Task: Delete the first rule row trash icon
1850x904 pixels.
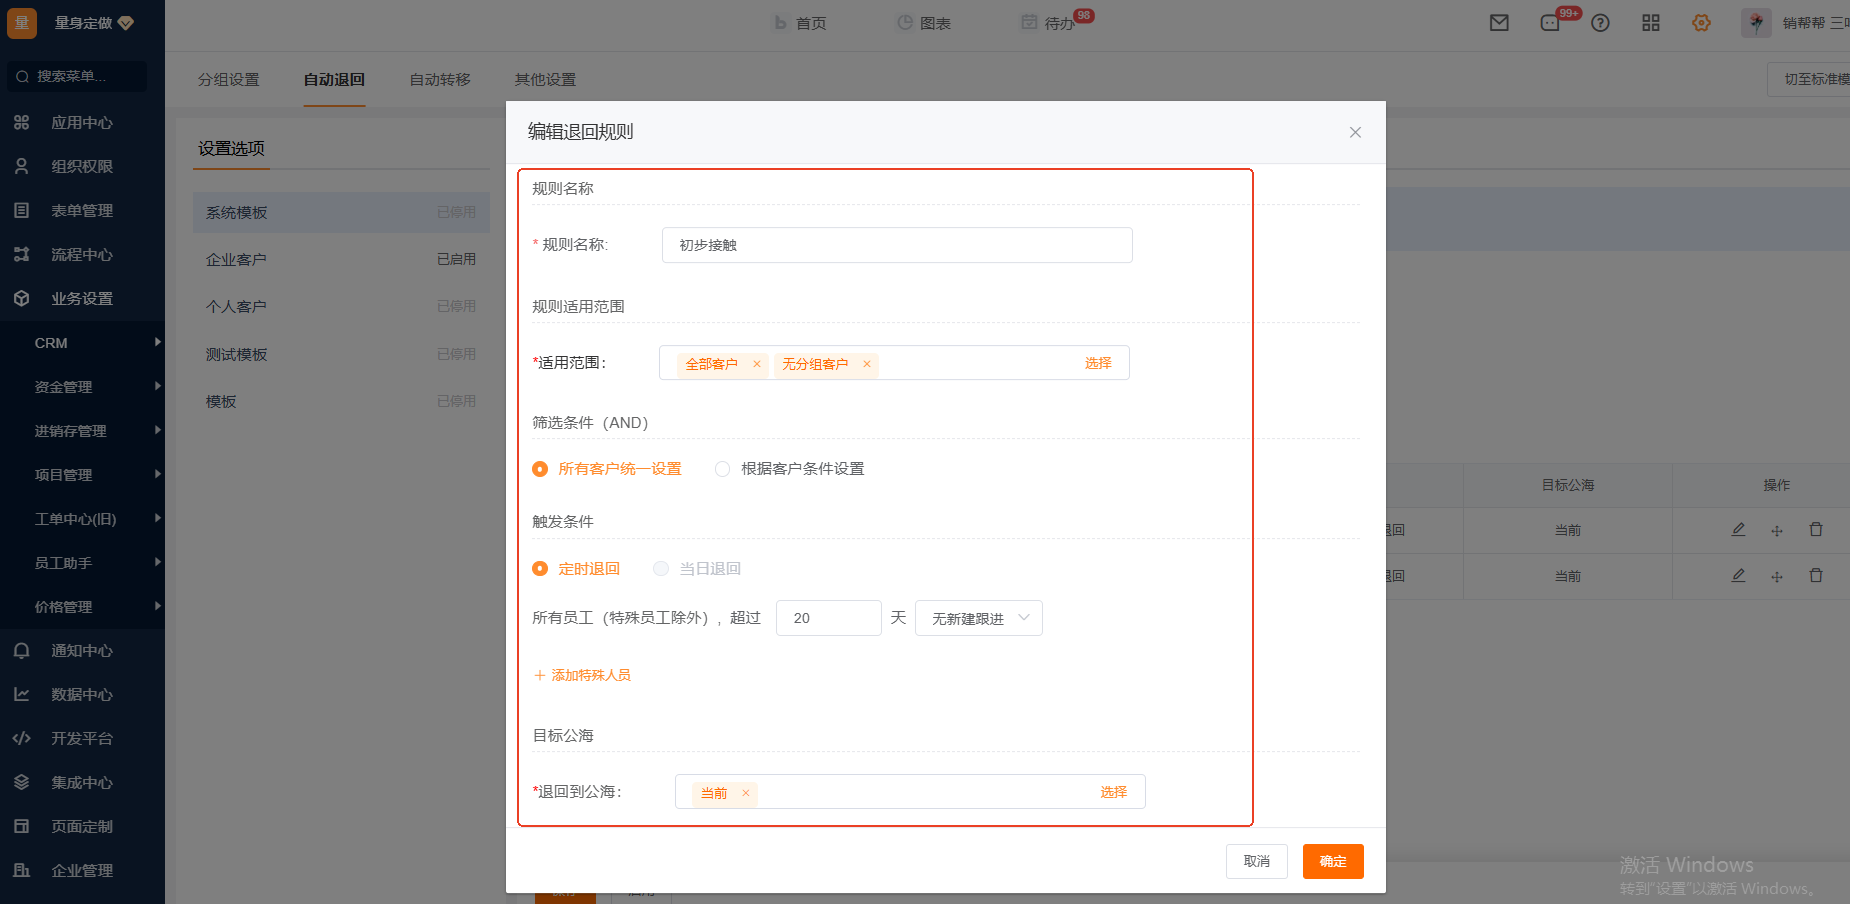Action: 1816,530
